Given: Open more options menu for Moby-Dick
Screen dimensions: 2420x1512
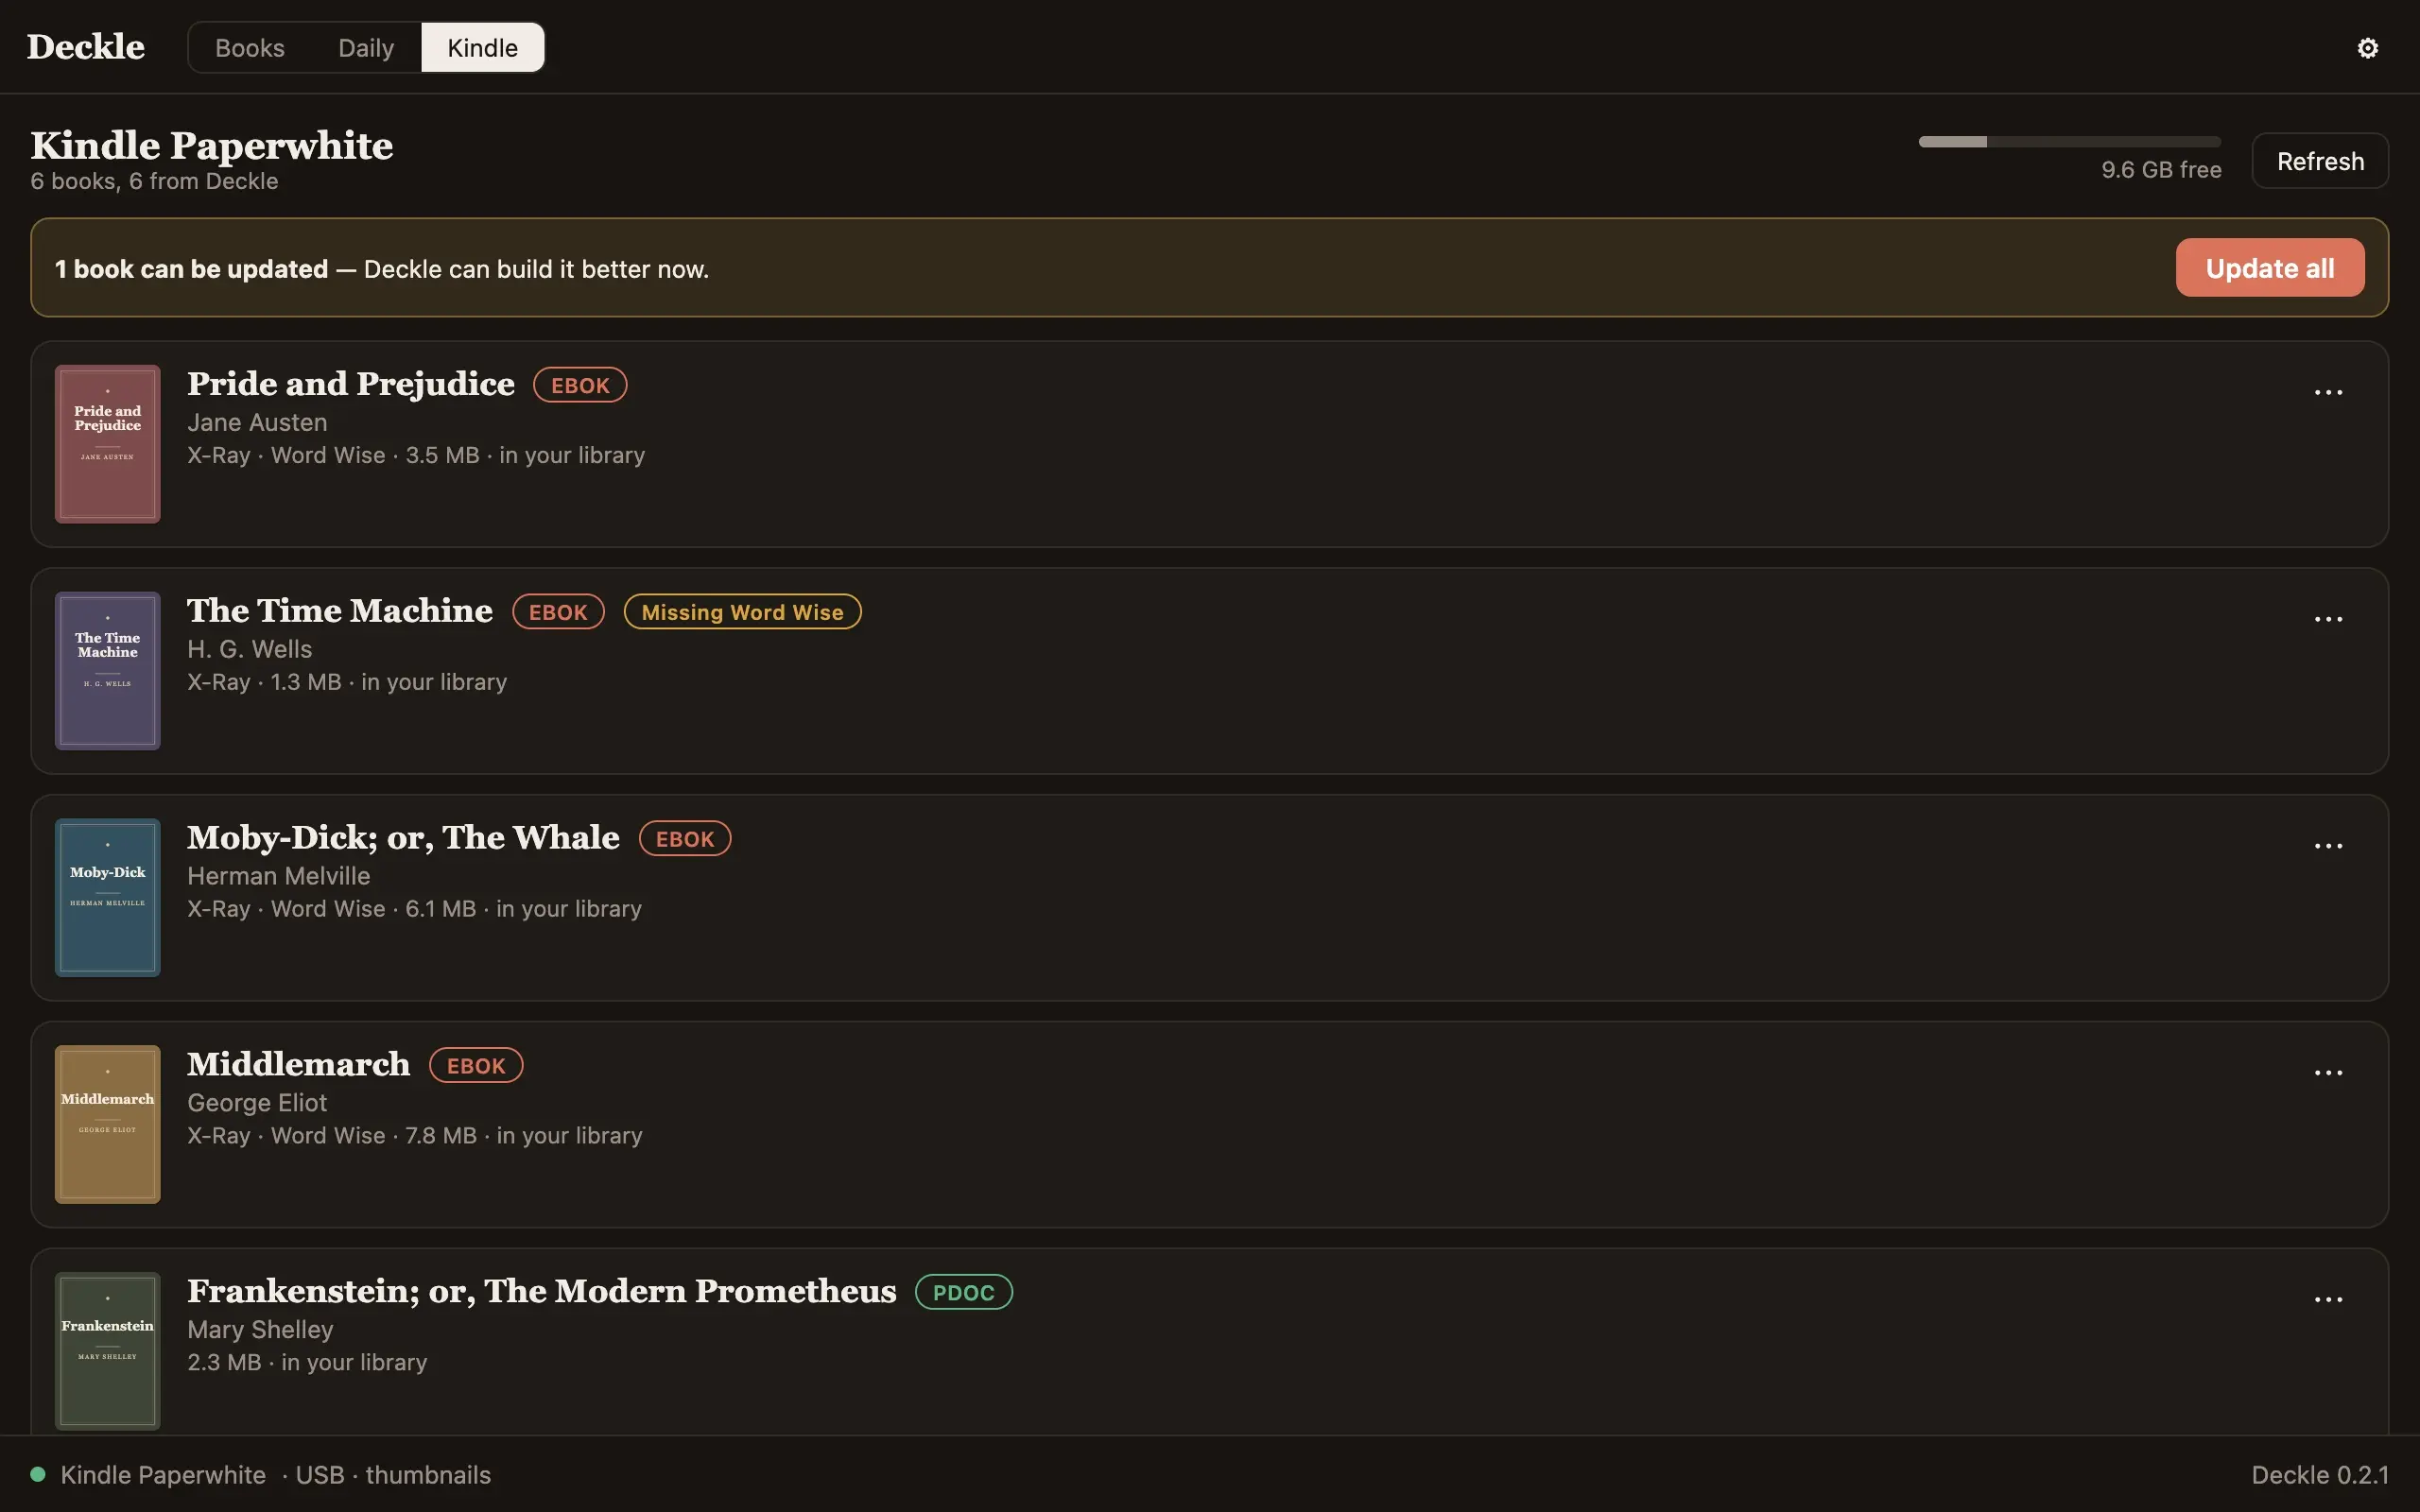Looking at the screenshot, I should [x=2328, y=846].
